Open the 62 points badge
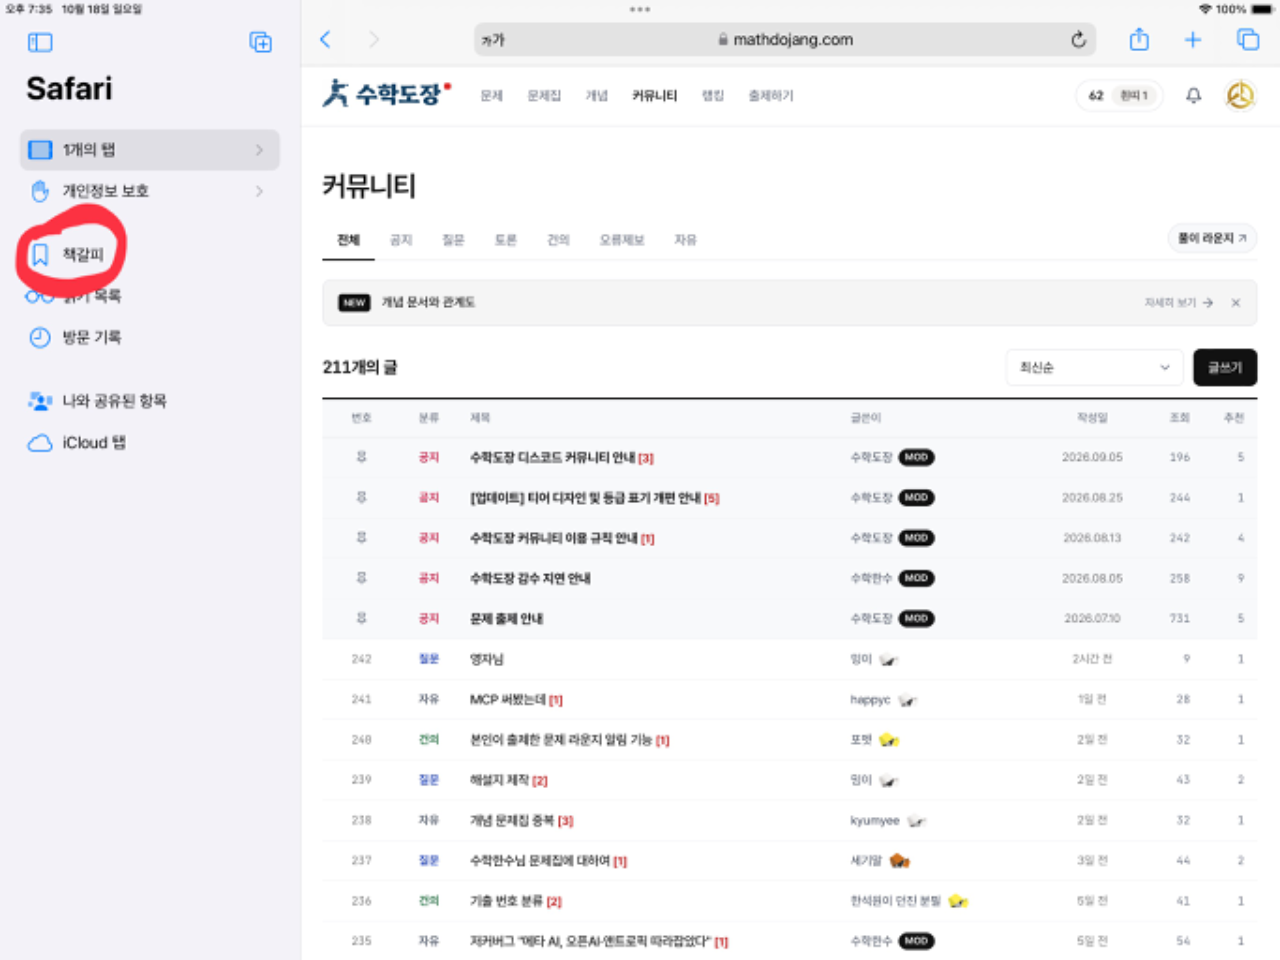The image size is (1280, 960). (x=1119, y=96)
